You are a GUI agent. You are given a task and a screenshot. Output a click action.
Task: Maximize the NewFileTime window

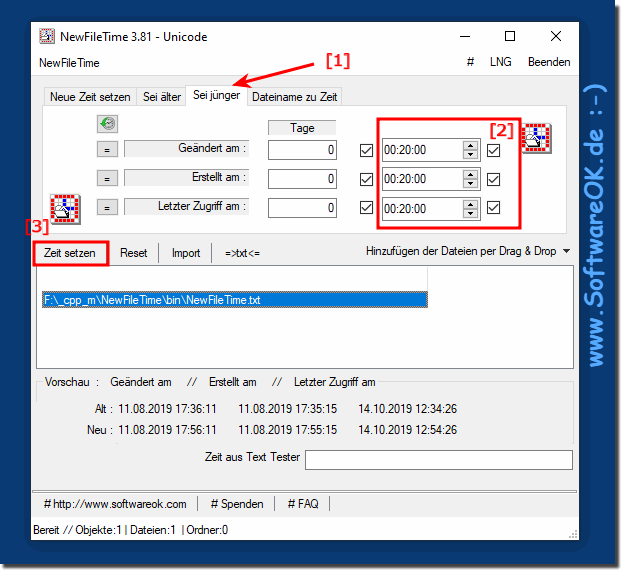coord(510,37)
